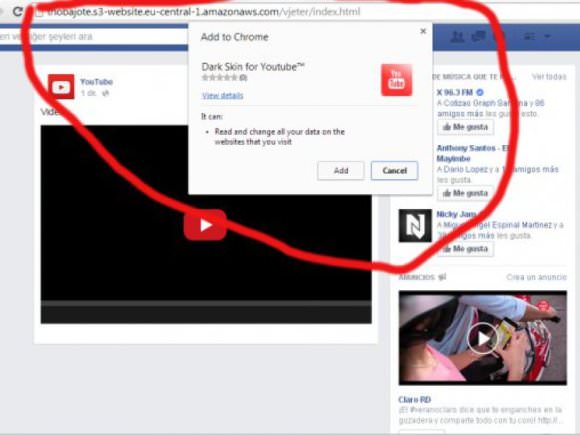Click the Nicky Jam profile thumbnail
580x435 pixels.
click(x=415, y=226)
